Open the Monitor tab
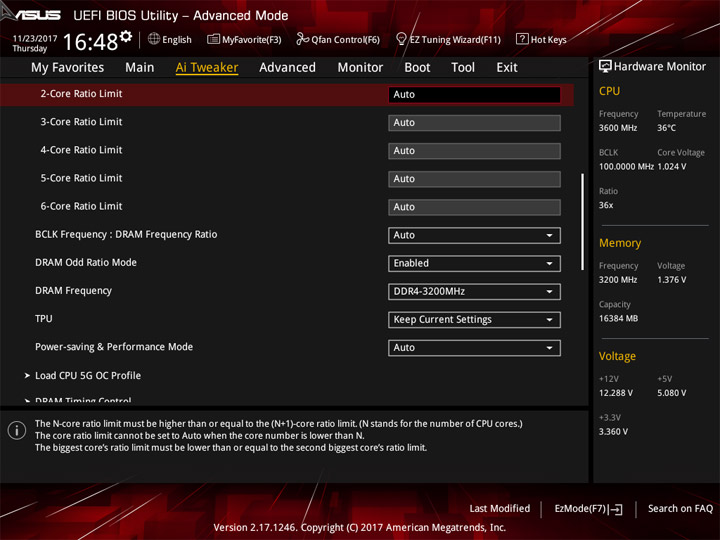Screen dimensions: 720x540 click(x=360, y=68)
